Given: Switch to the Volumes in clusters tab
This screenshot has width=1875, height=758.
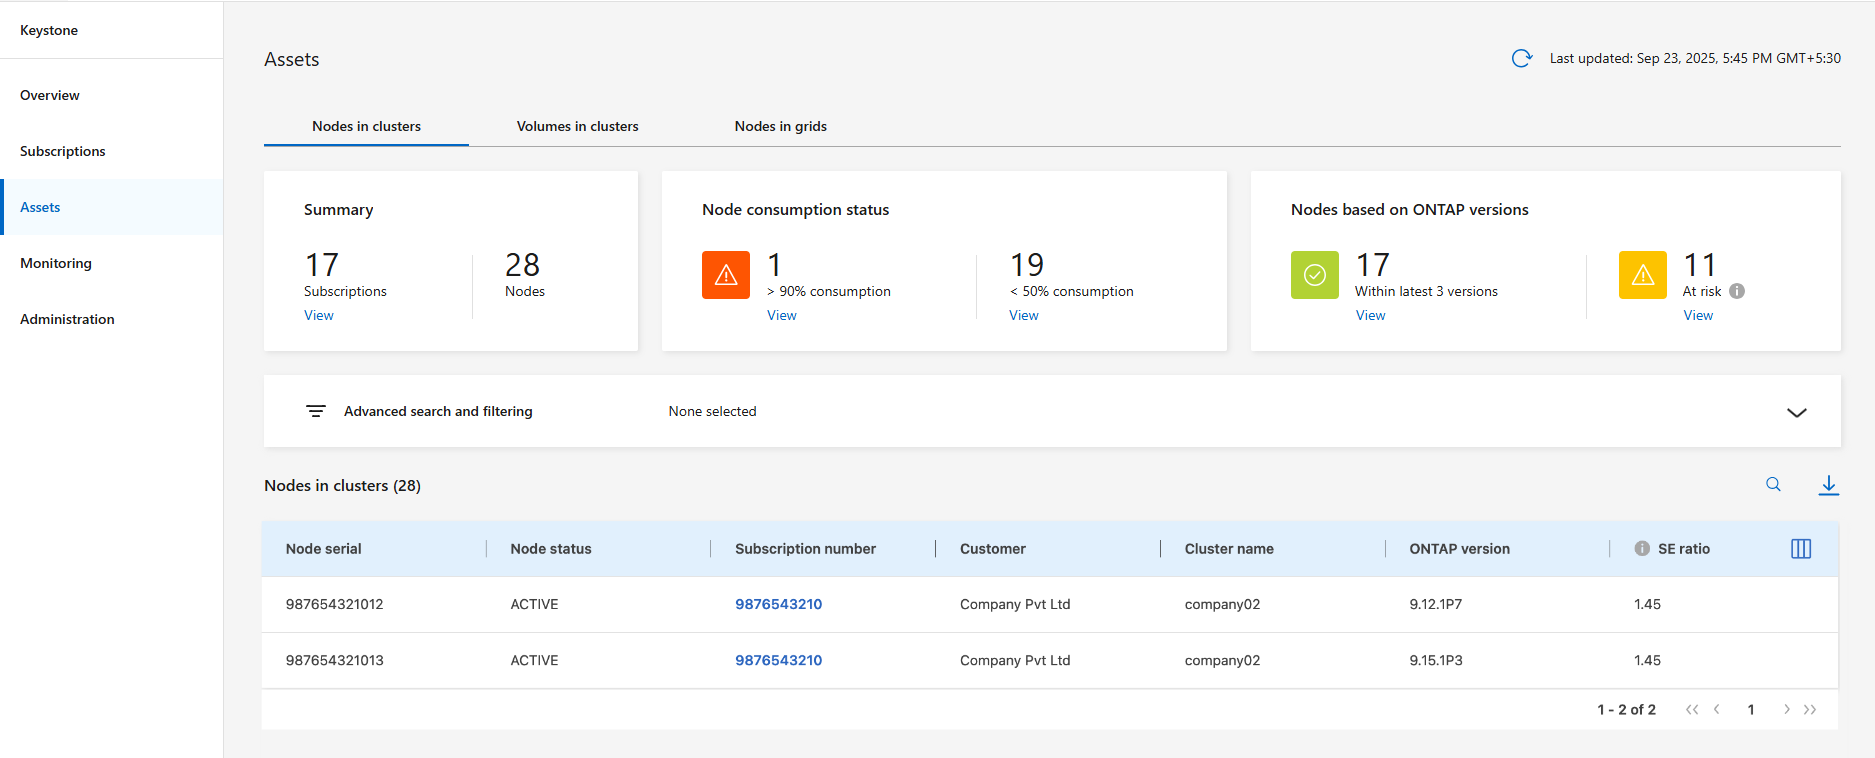Looking at the screenshot, I should [x=577, y=127].
